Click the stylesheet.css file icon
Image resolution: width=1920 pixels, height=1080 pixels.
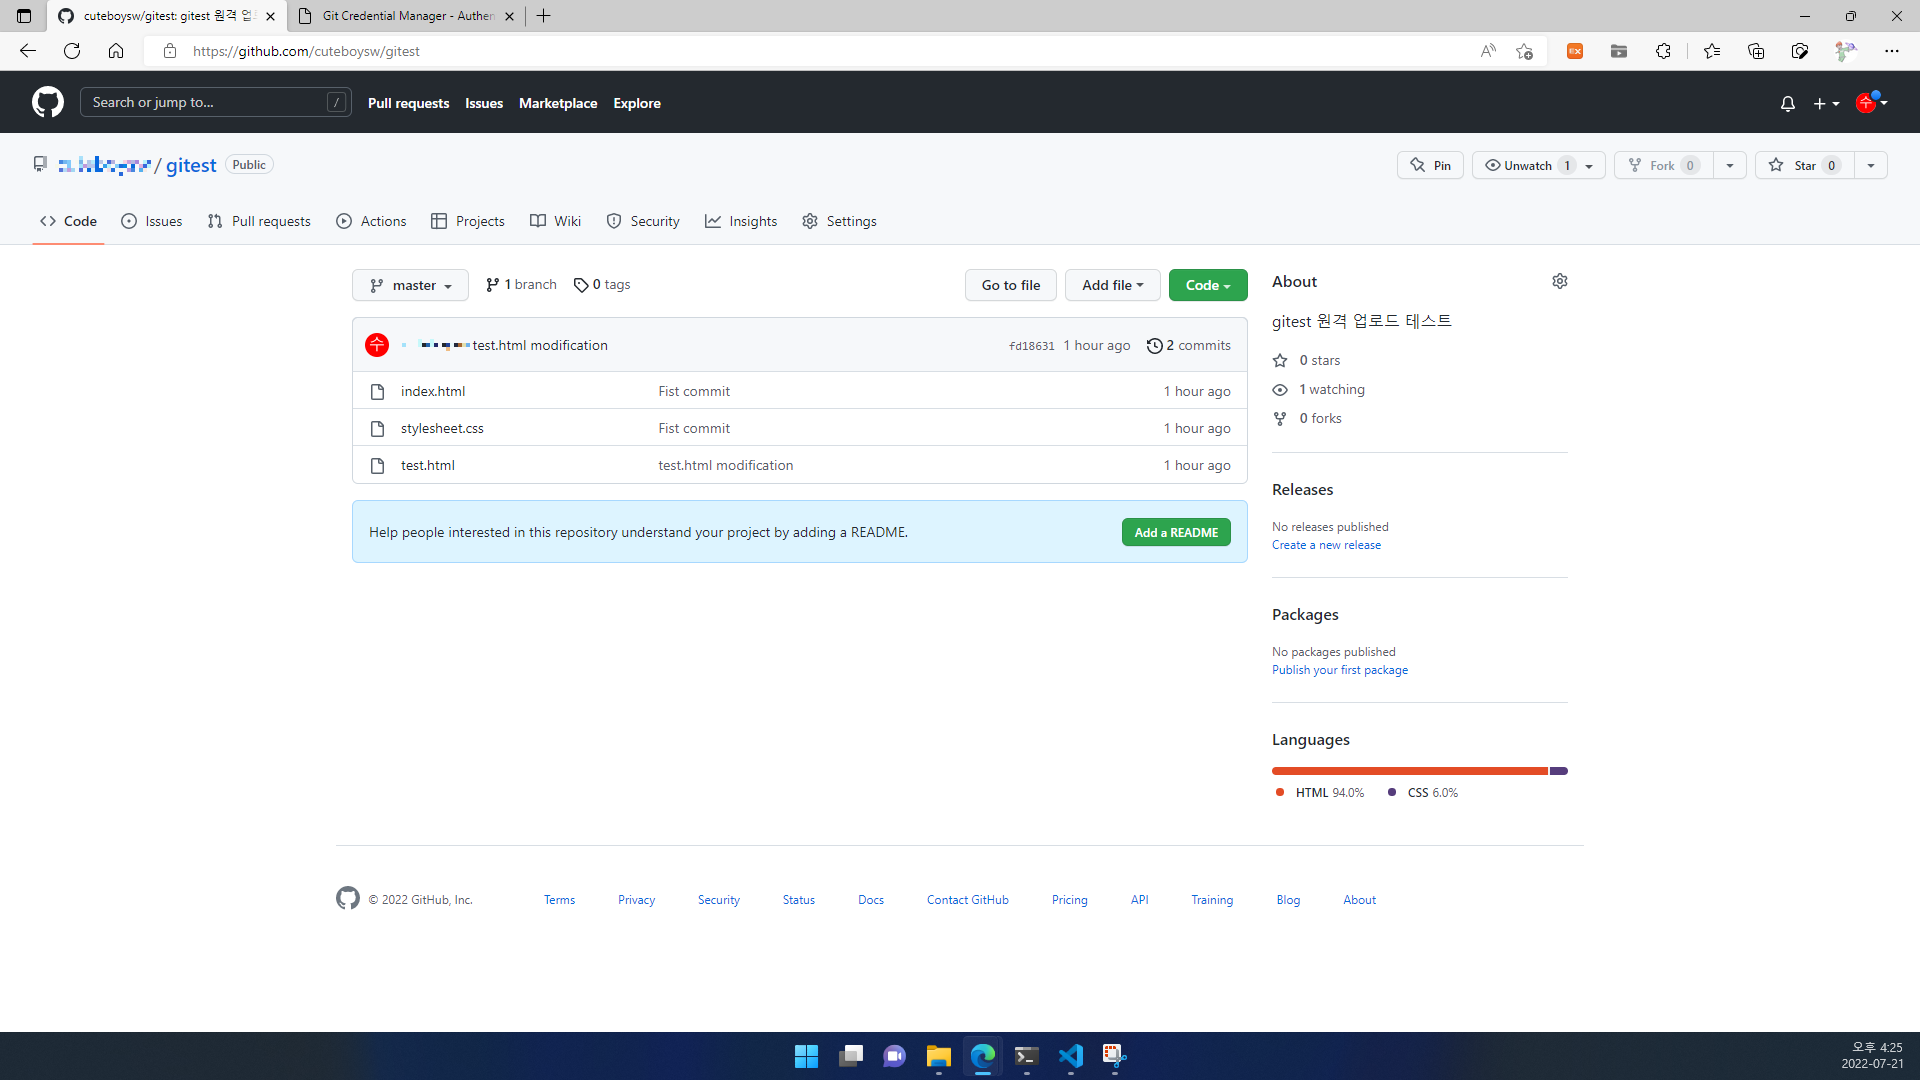(377, 429)
